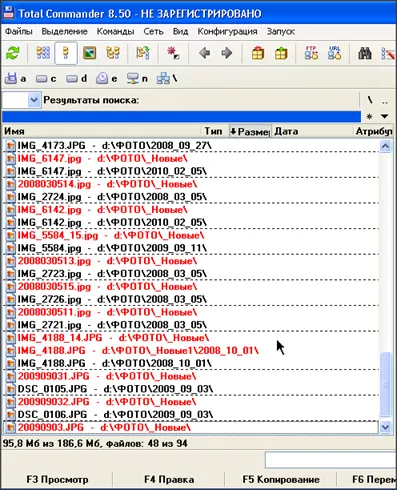Select IMG_2721.jpg file row

click(192, 325)
